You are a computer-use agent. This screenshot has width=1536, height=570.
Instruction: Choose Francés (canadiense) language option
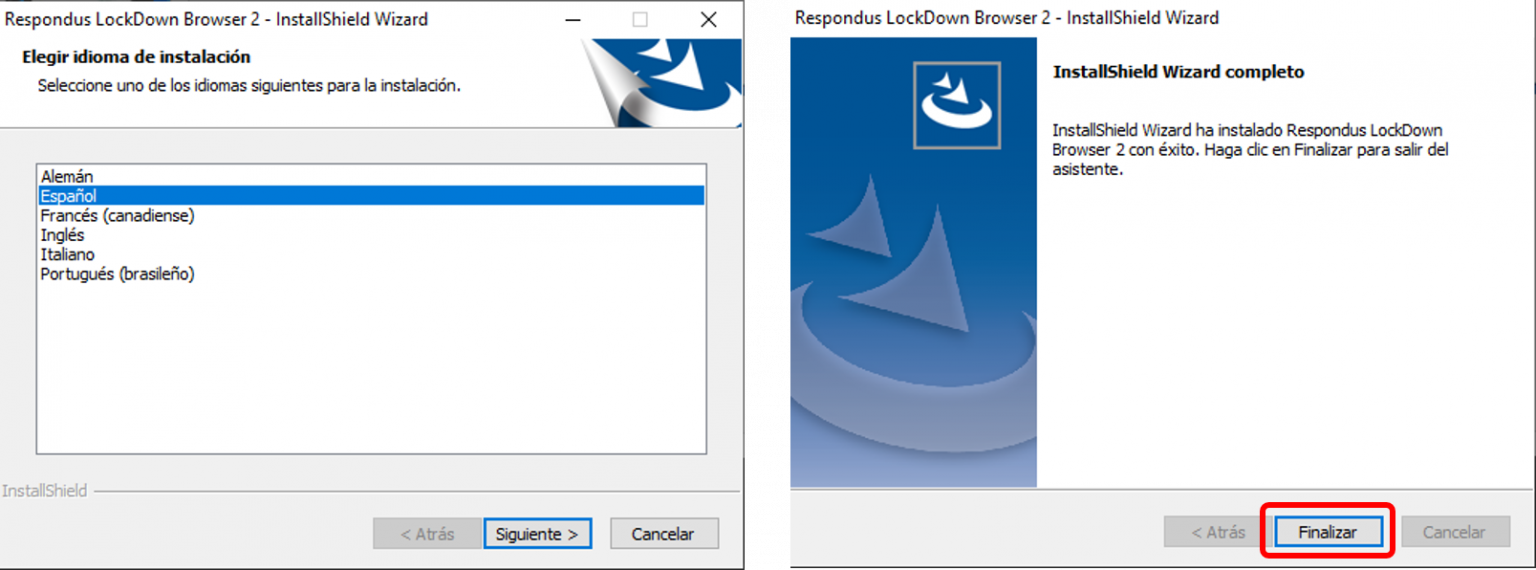pyautogui.click(x=371, y=215)
